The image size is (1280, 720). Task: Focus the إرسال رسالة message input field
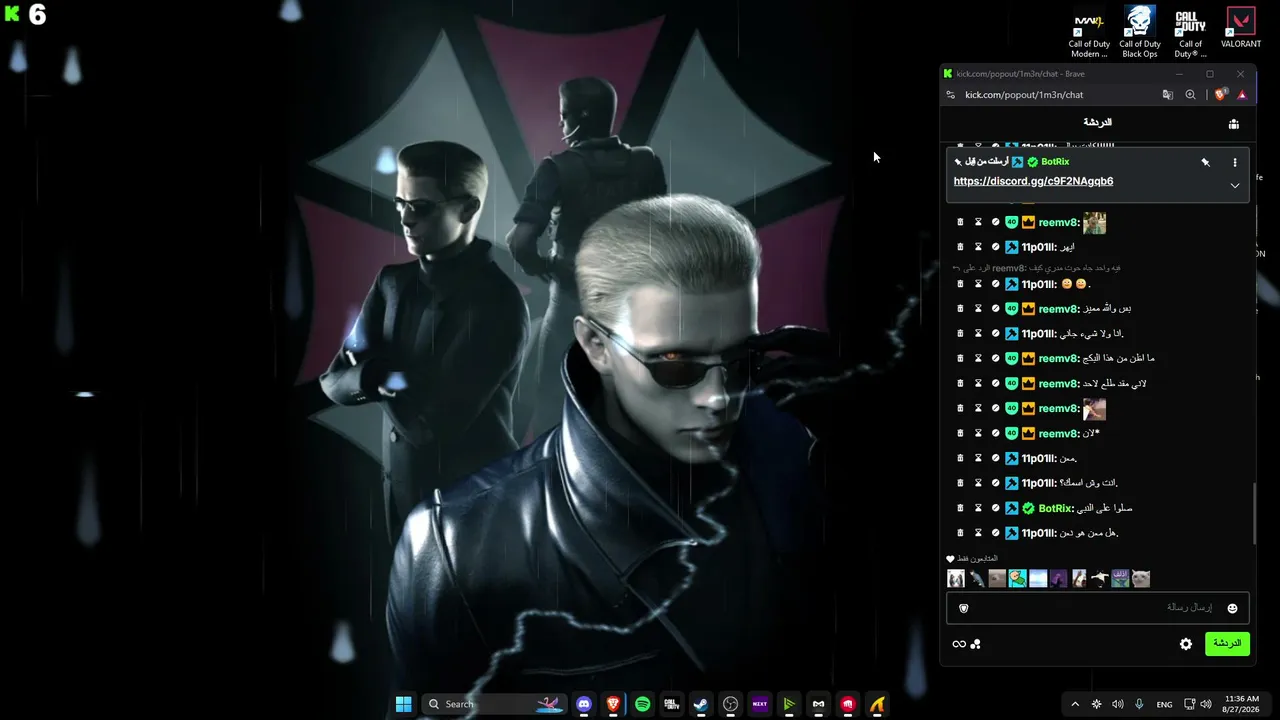[x=1097, y=608]
